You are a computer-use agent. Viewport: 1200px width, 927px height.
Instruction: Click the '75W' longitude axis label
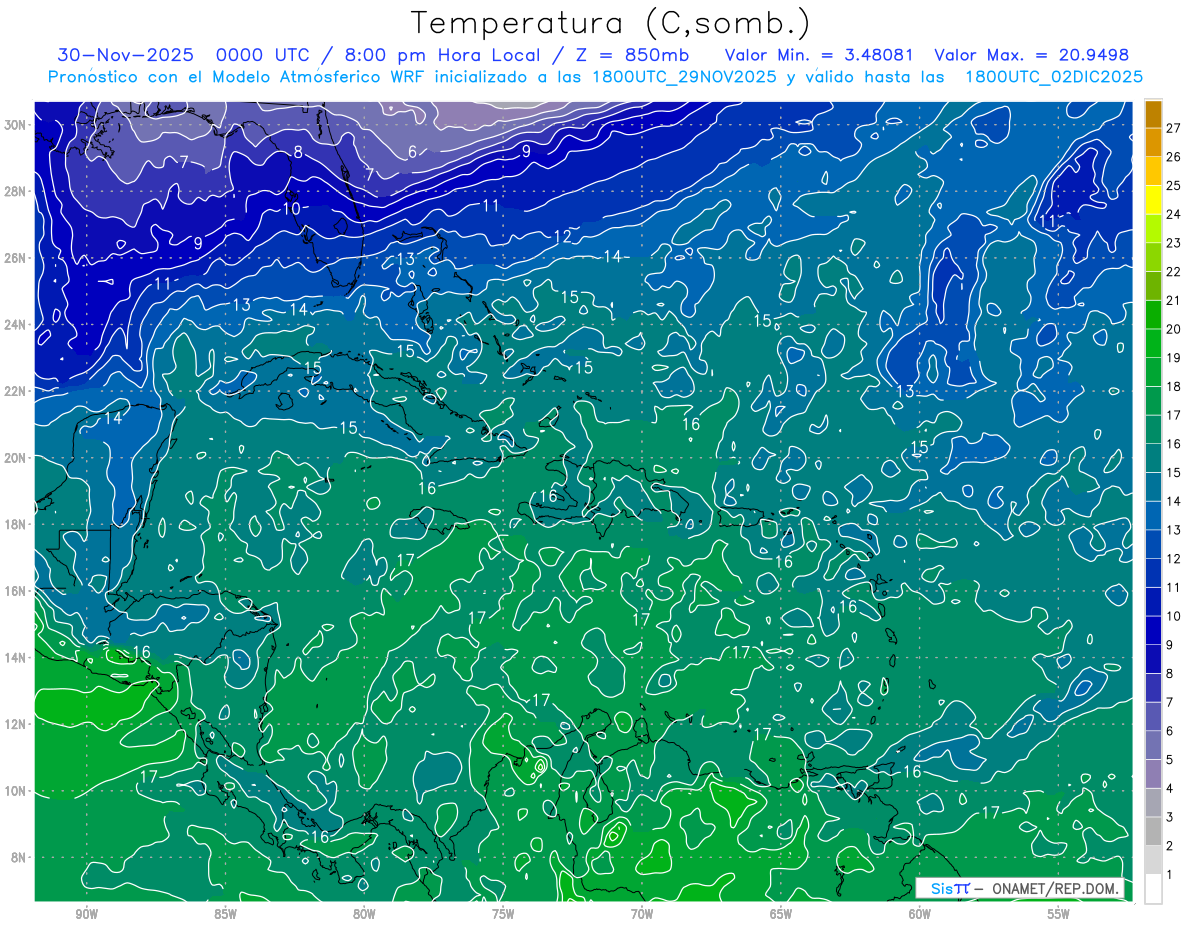[x=503, y=914]
